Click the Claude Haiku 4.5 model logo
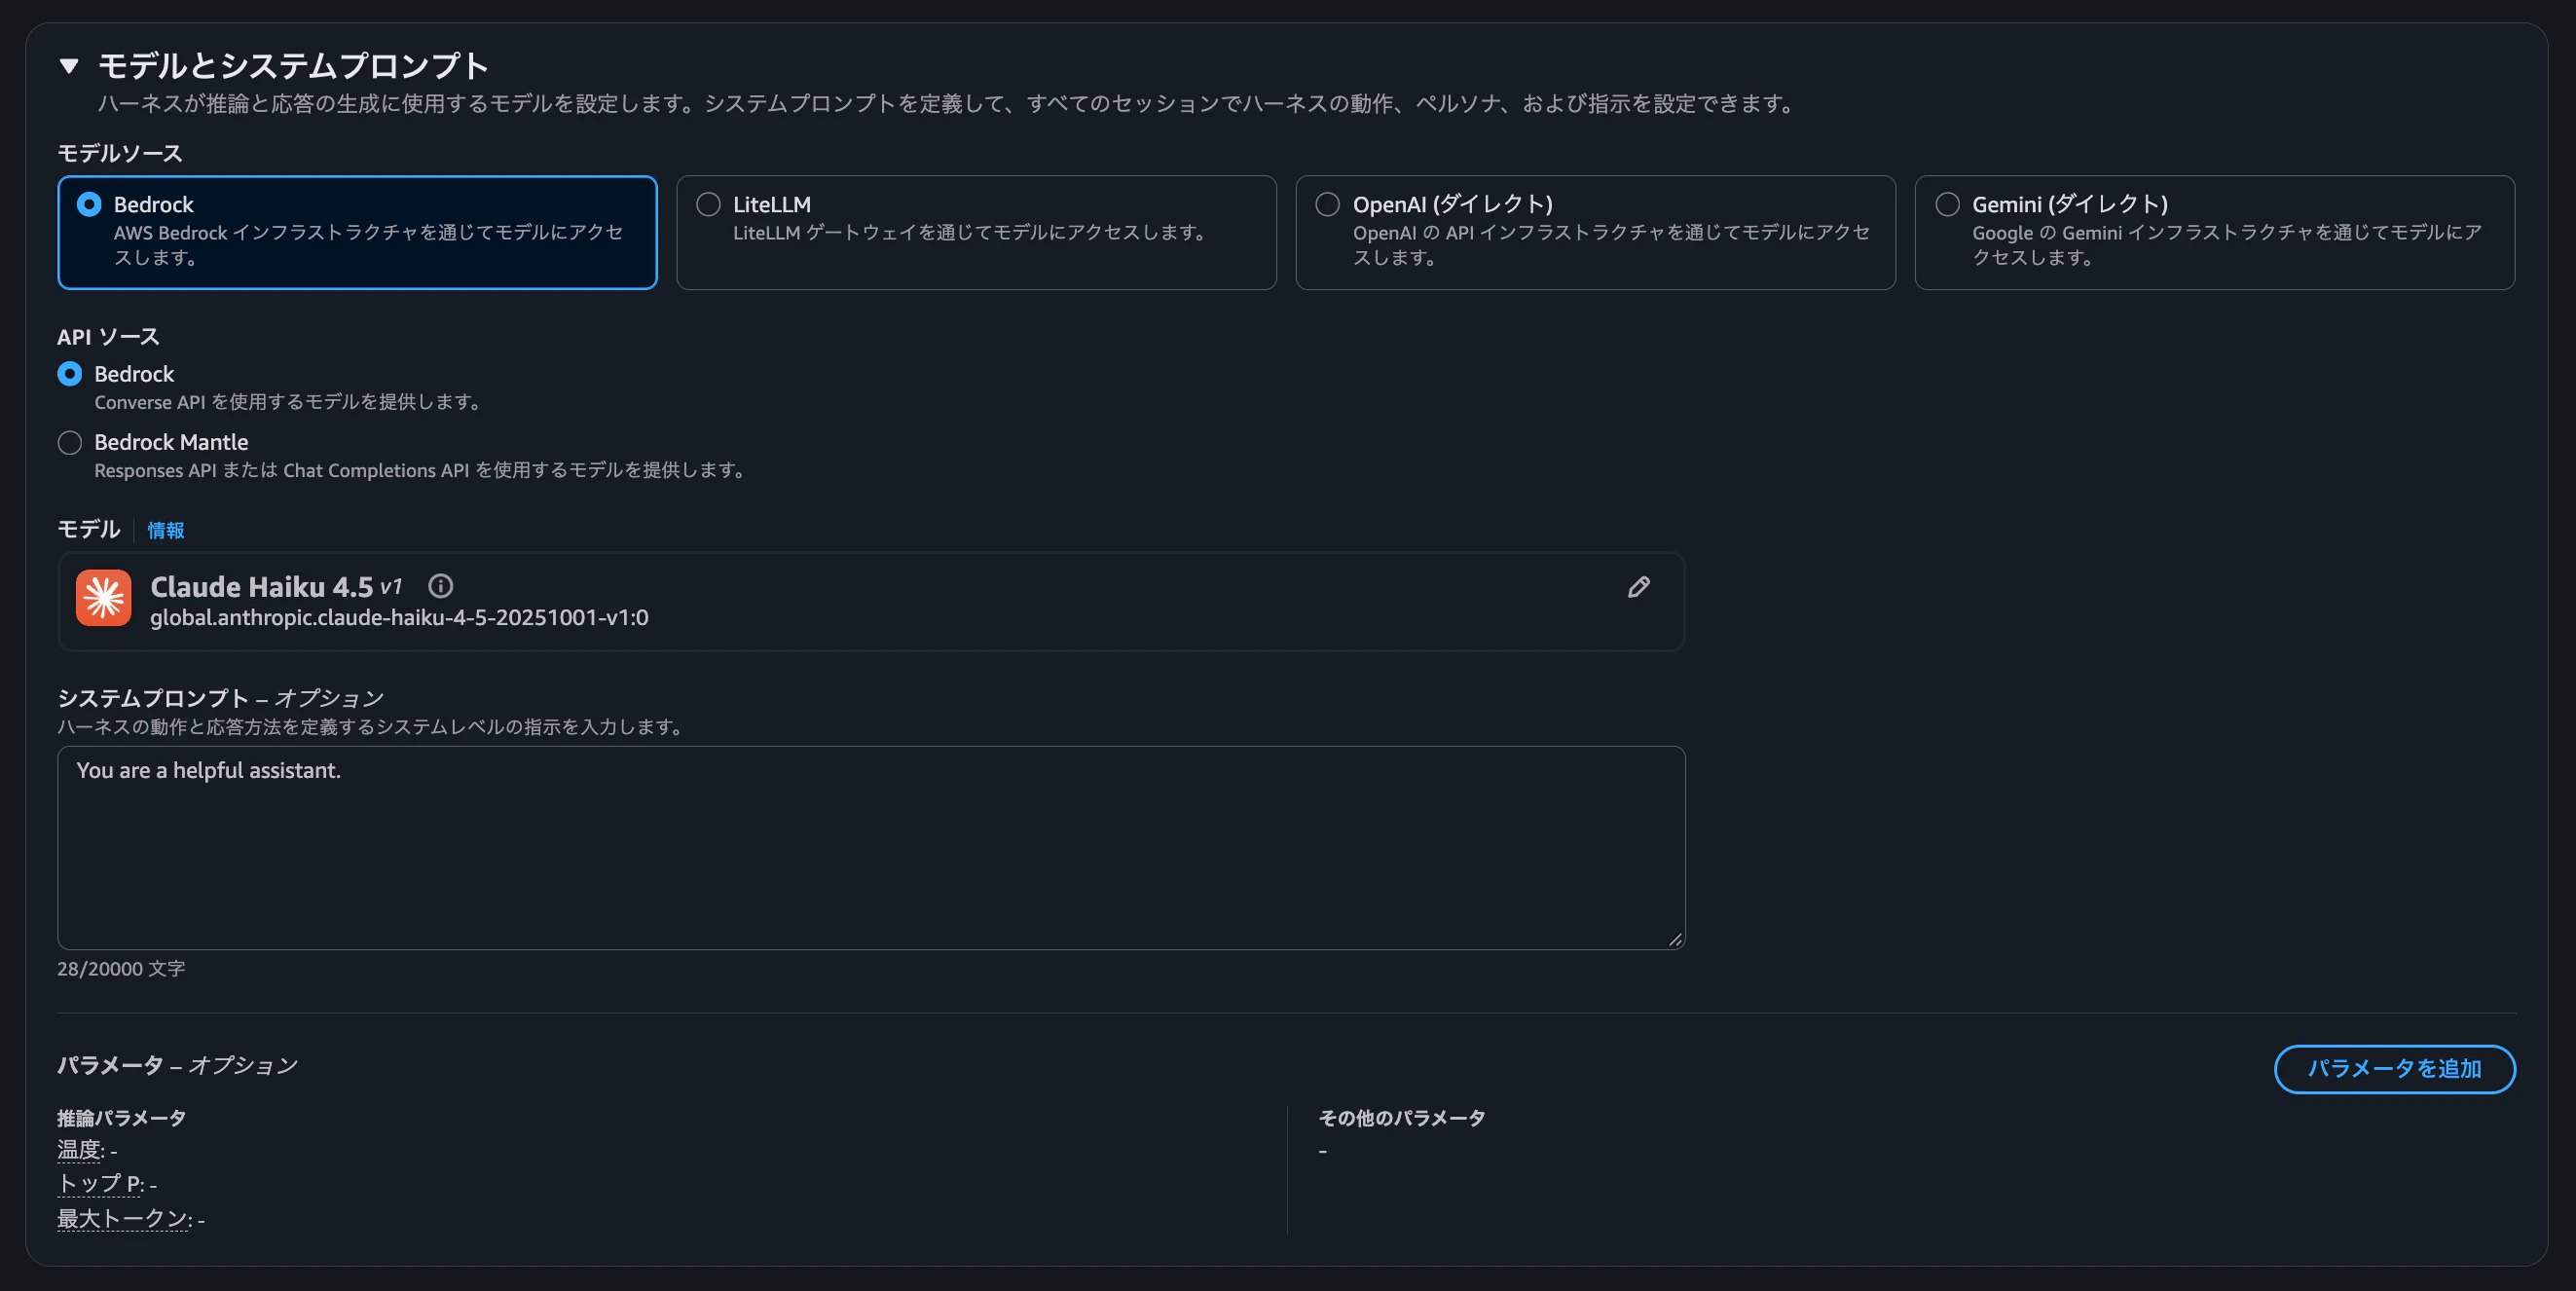The height and width of the screenshot is (1291, 2576). (104, 598)
